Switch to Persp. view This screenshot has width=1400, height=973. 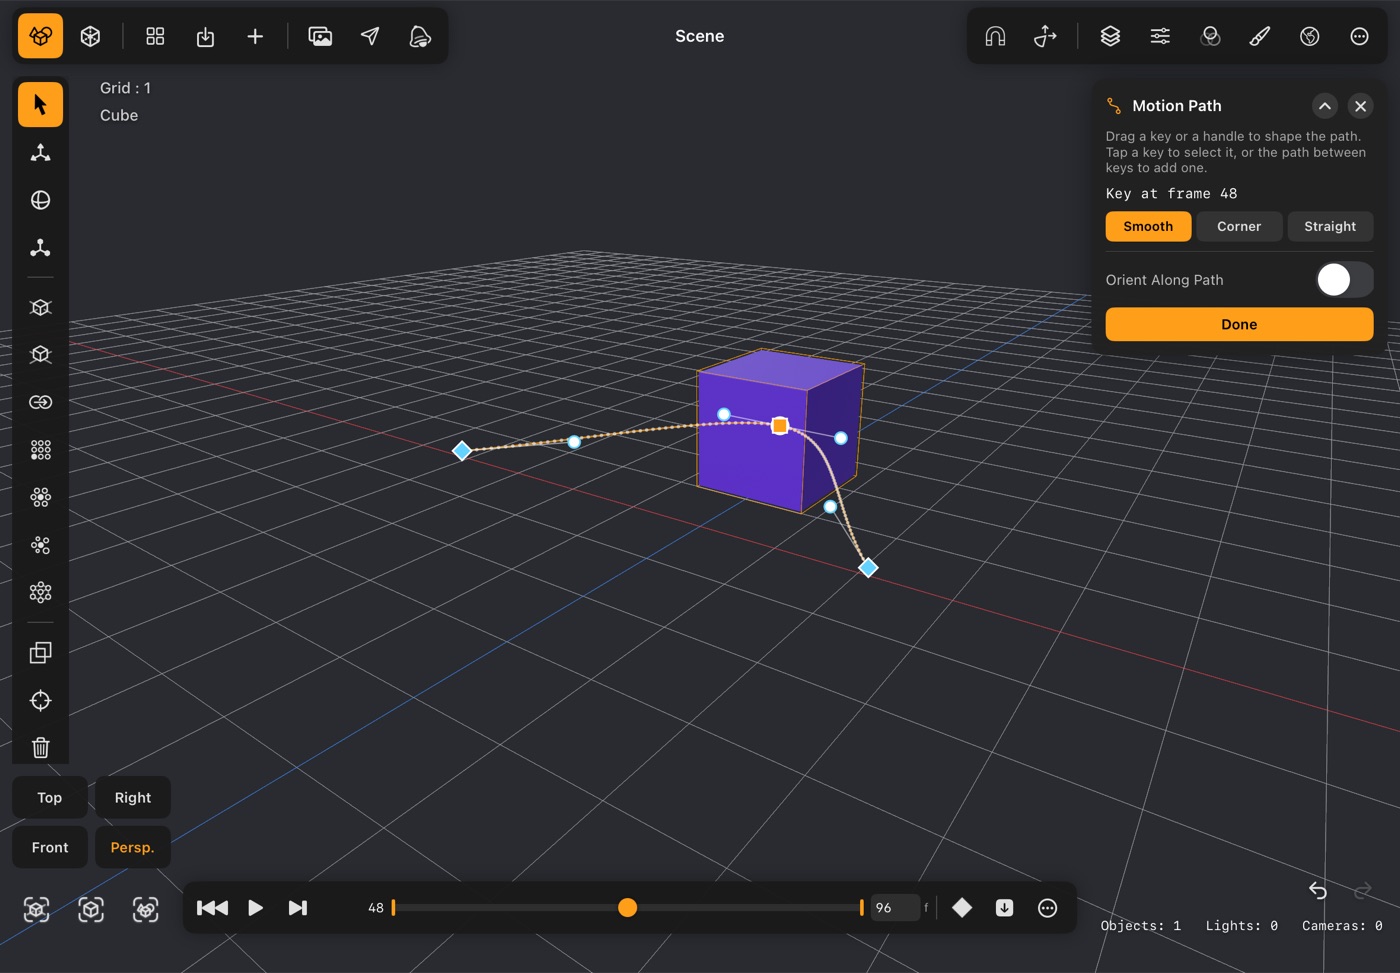tap(133, 847)
